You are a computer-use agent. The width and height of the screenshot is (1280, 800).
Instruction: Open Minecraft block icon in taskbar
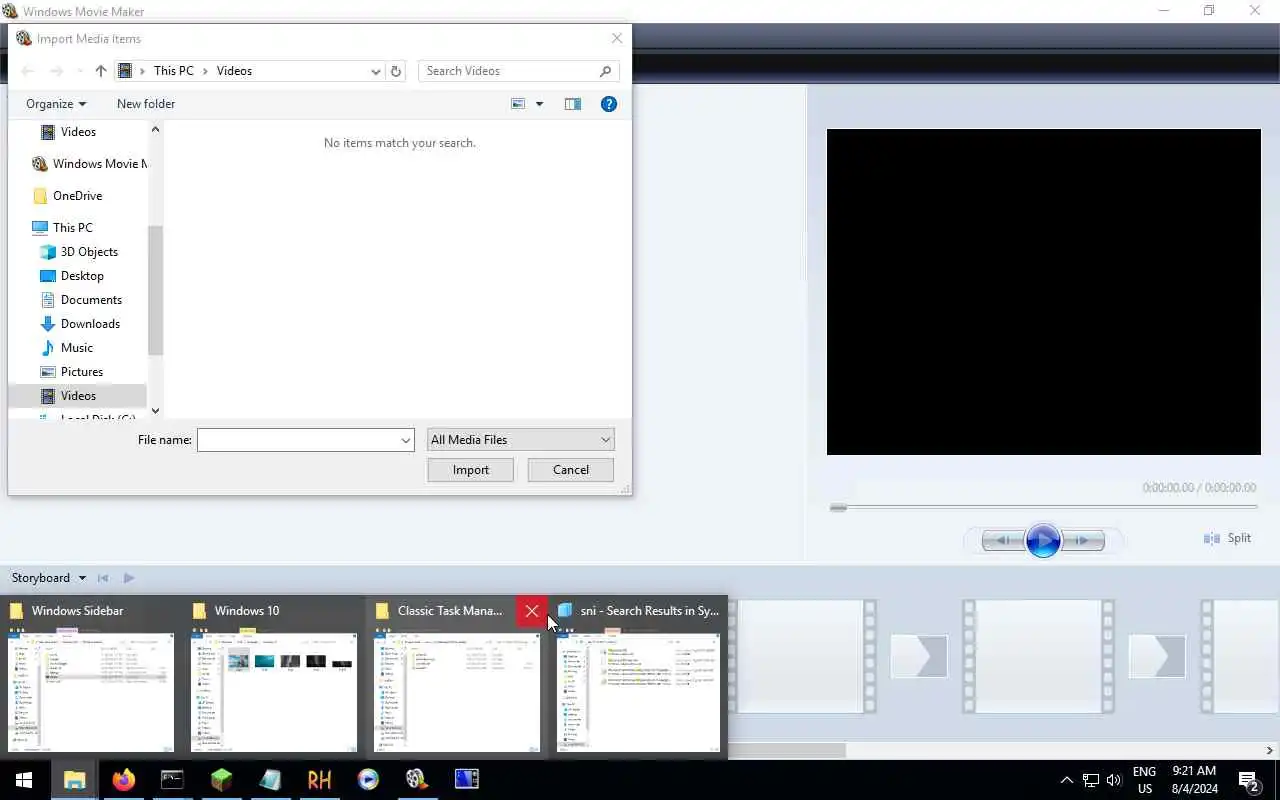click(221, 780)
